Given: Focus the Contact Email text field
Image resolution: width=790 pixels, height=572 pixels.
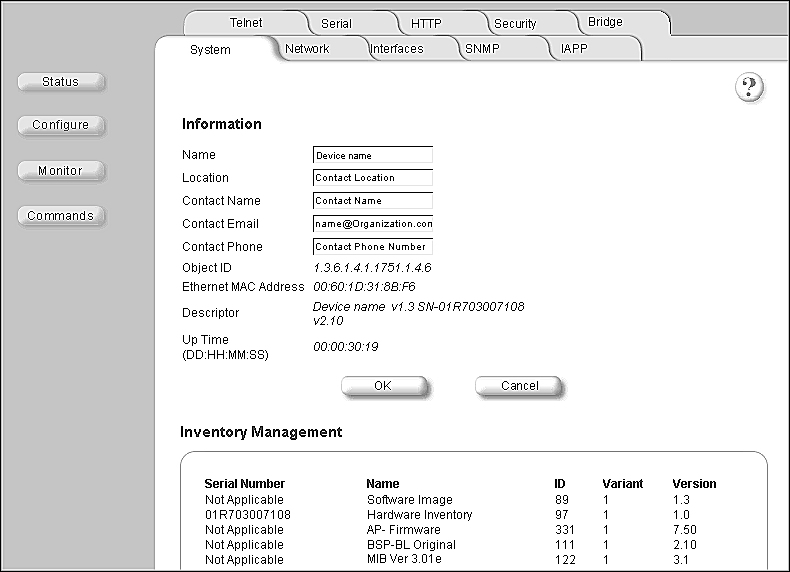Looking at the screenshot, I should click(x=372, y=224).
